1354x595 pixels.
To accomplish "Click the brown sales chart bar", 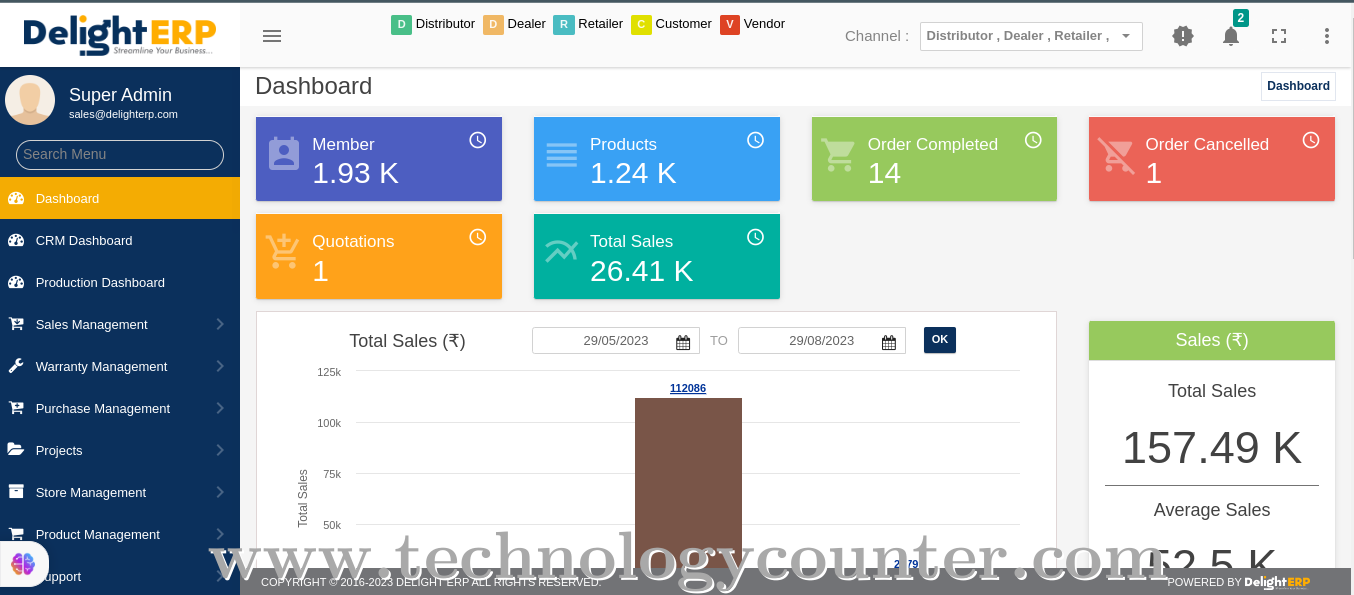I will tap(688, 483).
